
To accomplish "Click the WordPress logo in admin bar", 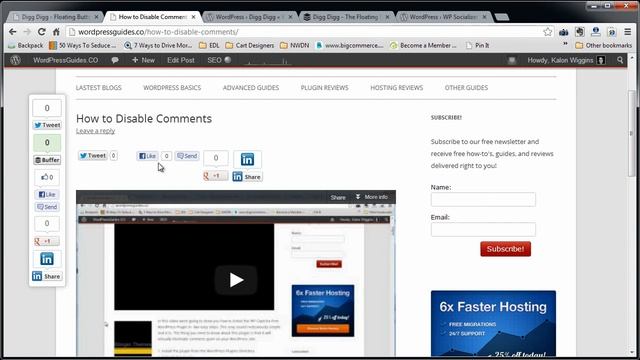I will coord(16,60).
